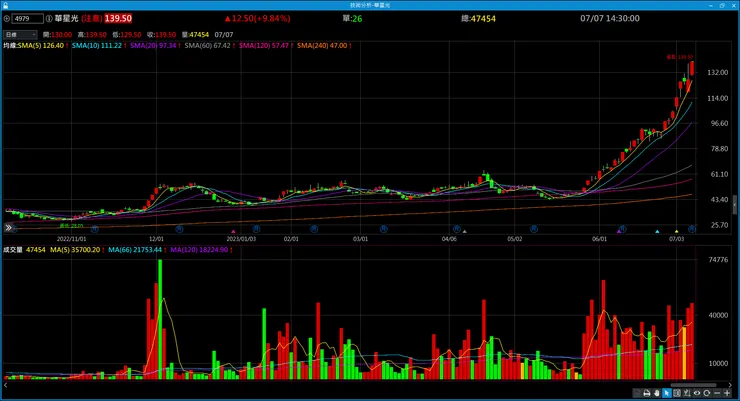Click the circular refresh icon
Screen dimensions: 740x401
[x=706, y=393]
